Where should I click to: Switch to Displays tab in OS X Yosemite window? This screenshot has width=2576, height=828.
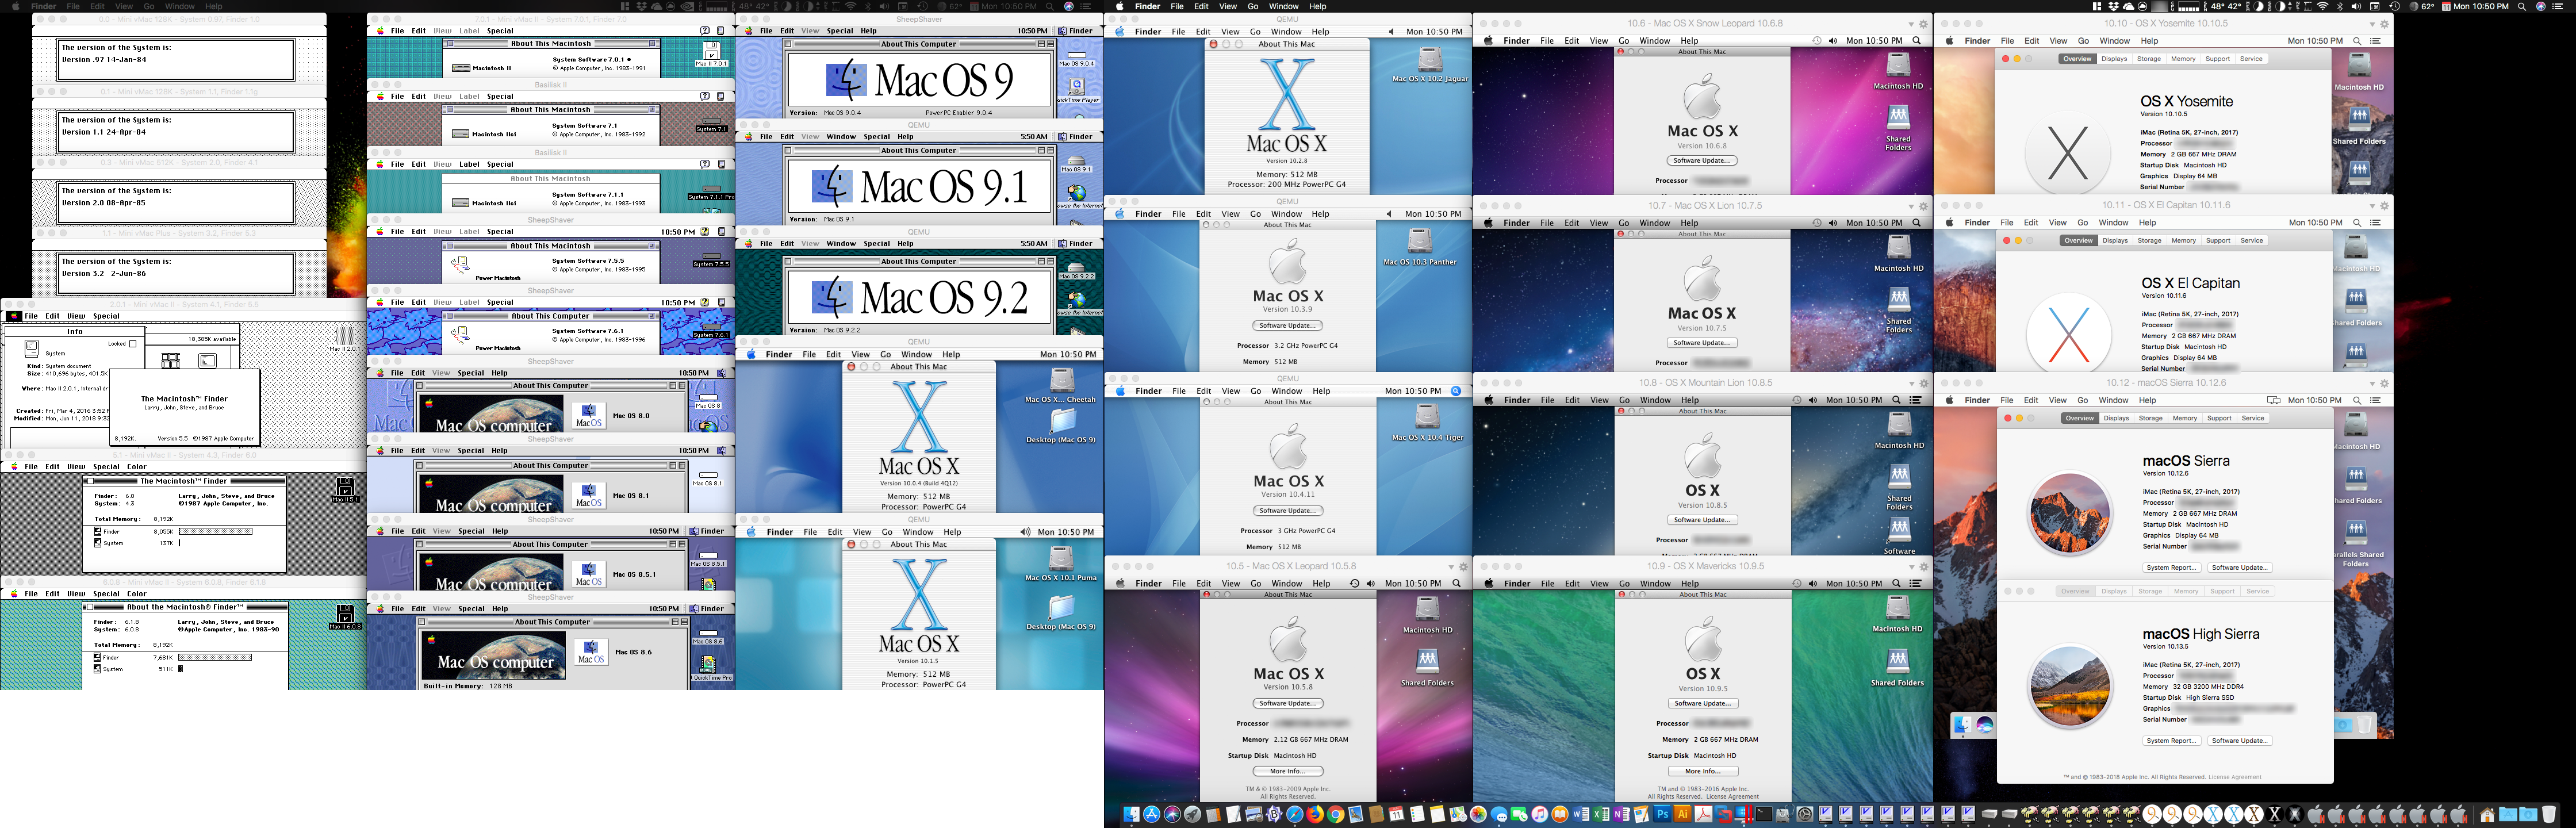(x=2114, y=59)
